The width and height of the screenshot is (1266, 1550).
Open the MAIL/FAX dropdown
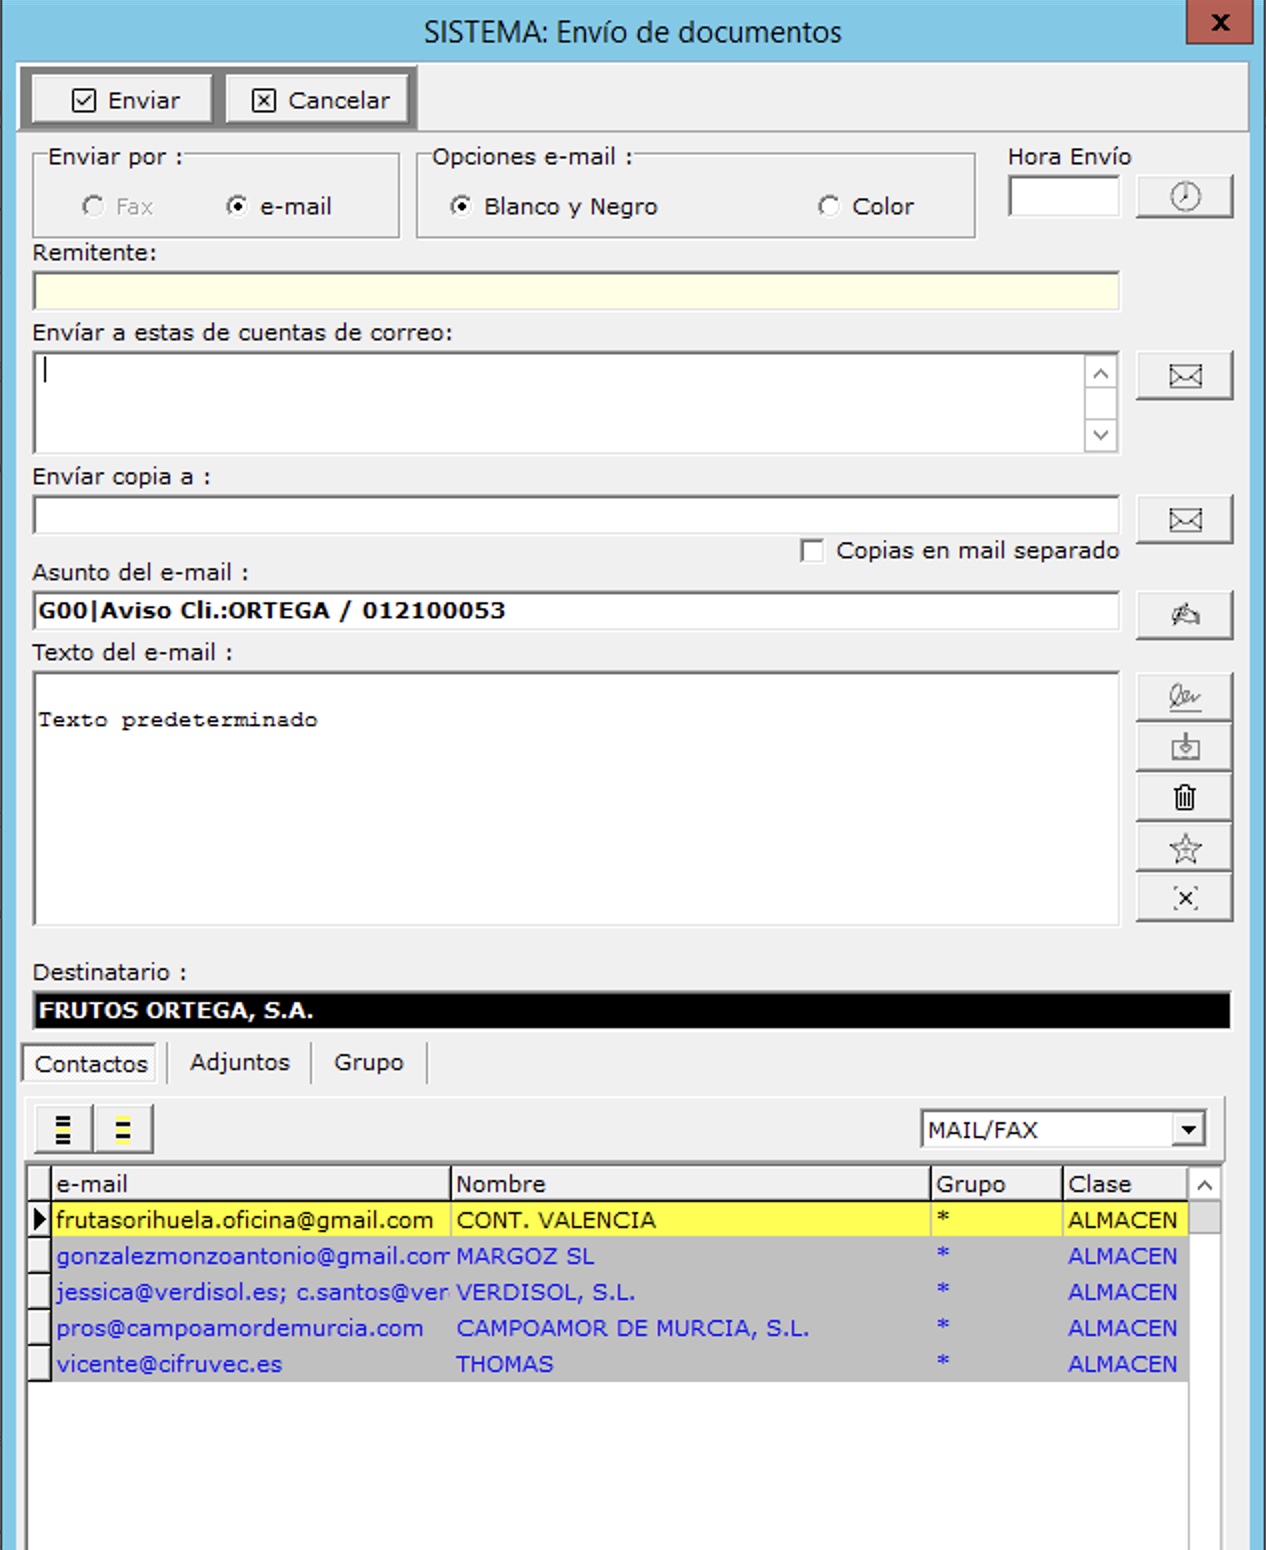pyautogui.click(x=1187, y=1130)
